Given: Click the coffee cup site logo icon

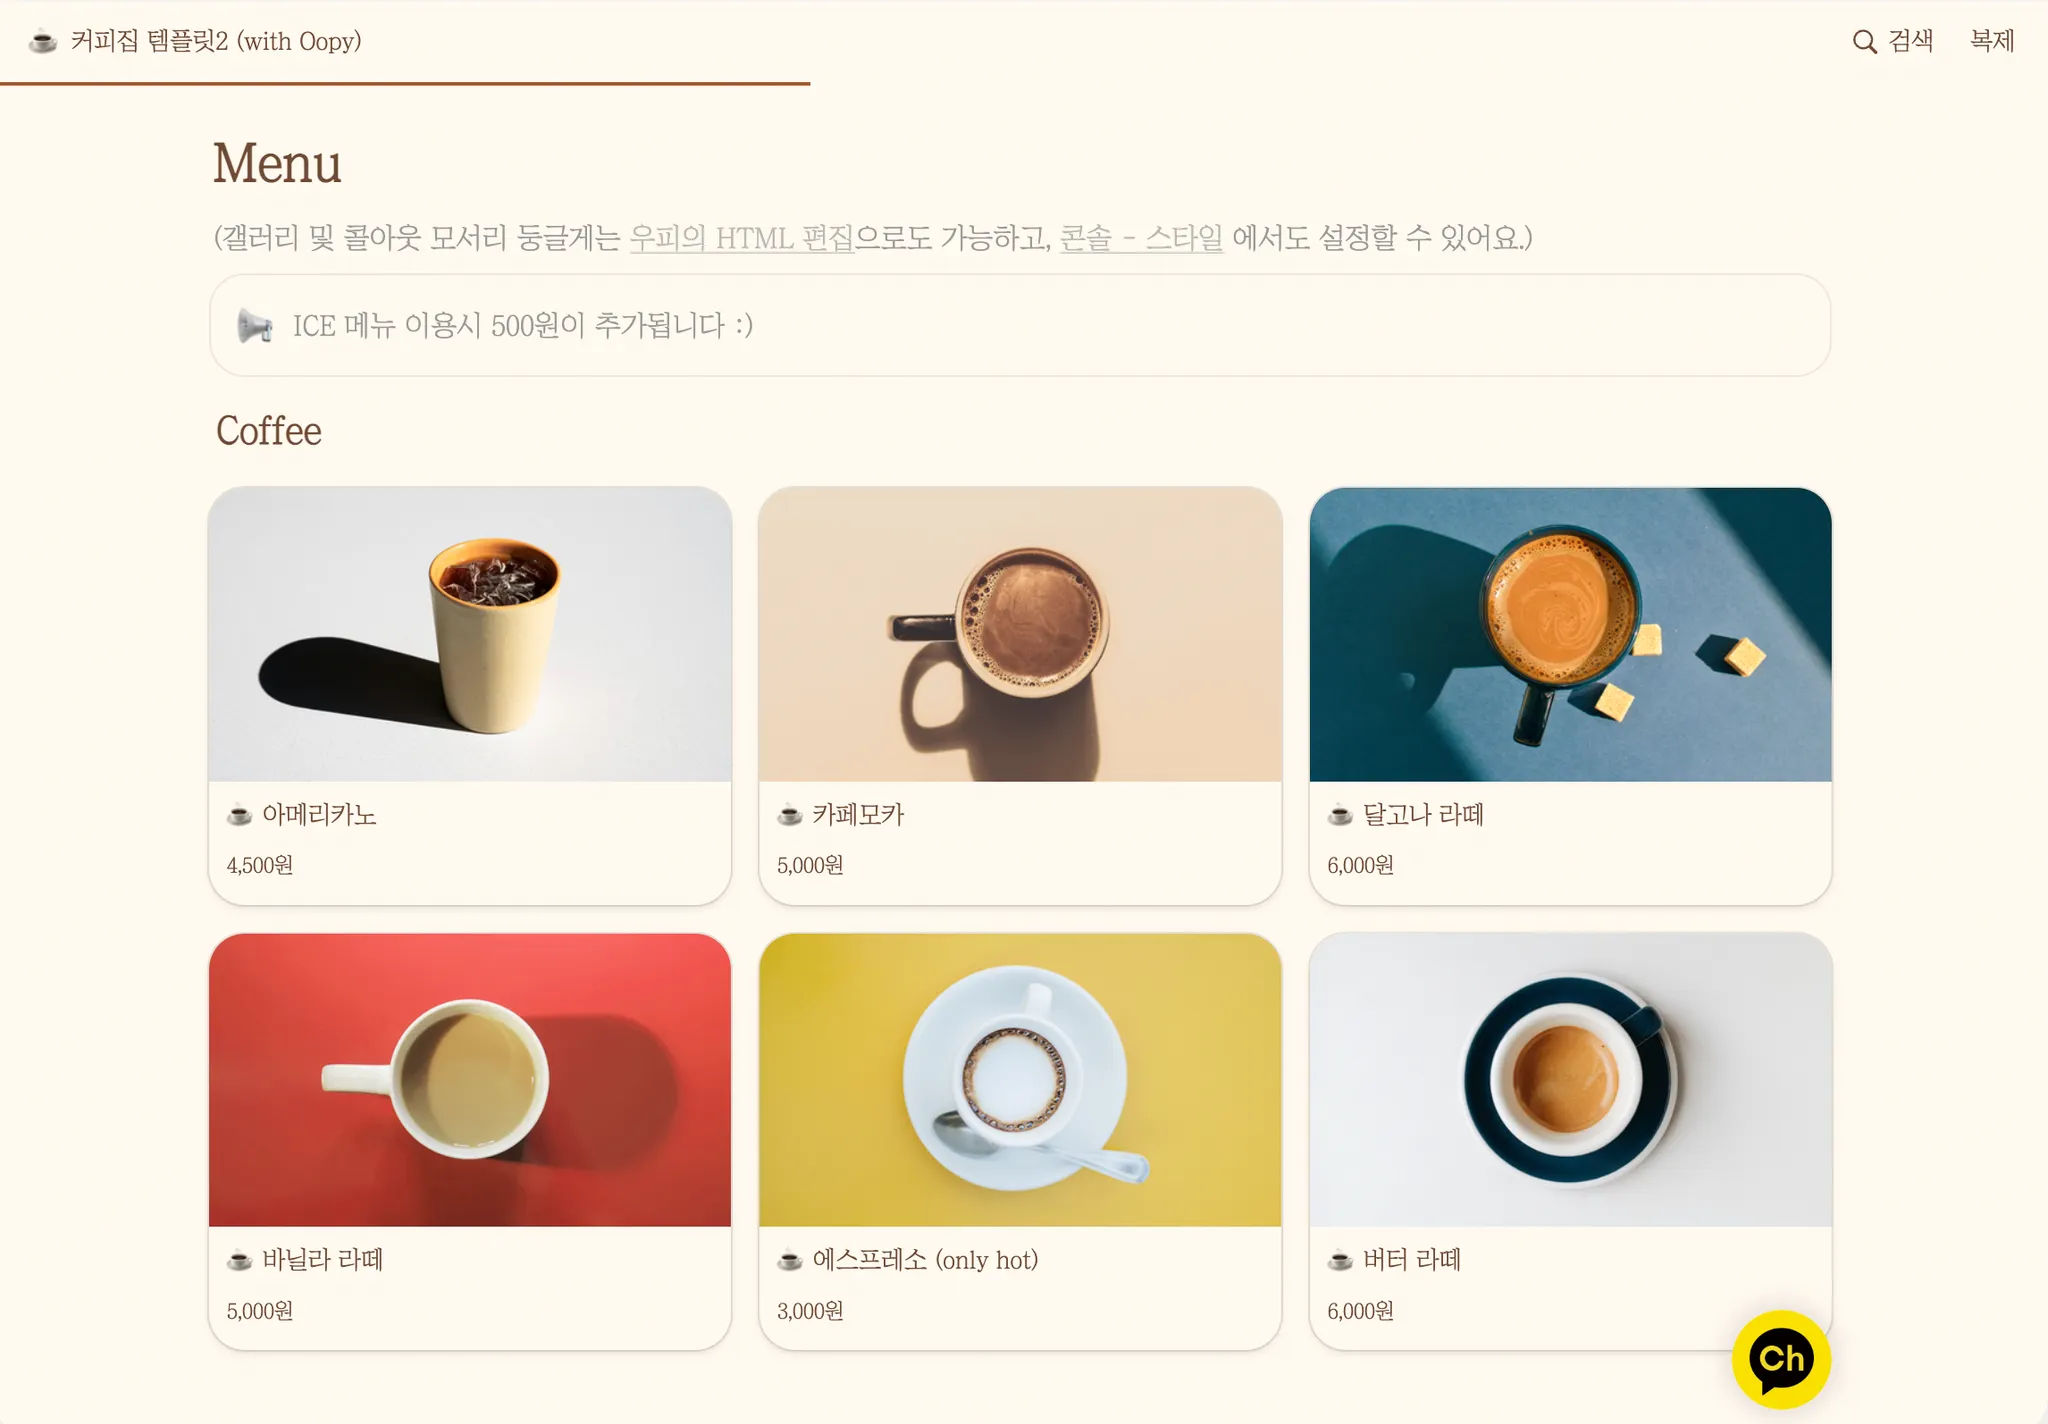Looking at the screenshot, I should coord(43,42).
